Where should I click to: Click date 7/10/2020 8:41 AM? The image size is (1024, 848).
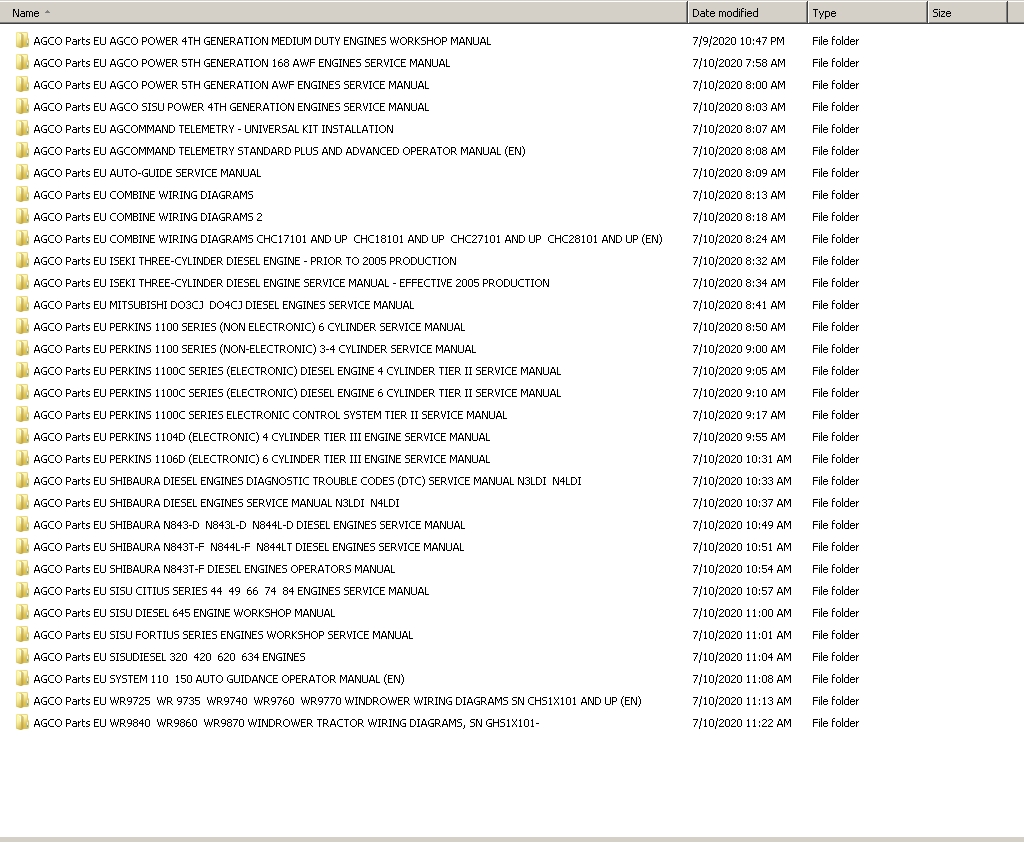[739, 304]
